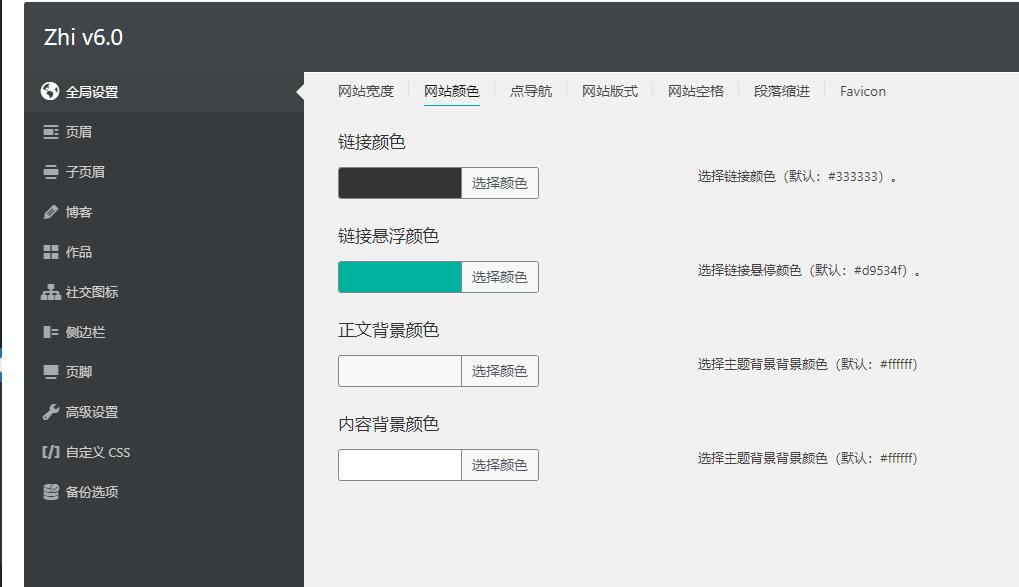The width and height of the screenshot is (1019, 587).
Task: Switch to the Favicon tab
Action: [x=862, y=91]
